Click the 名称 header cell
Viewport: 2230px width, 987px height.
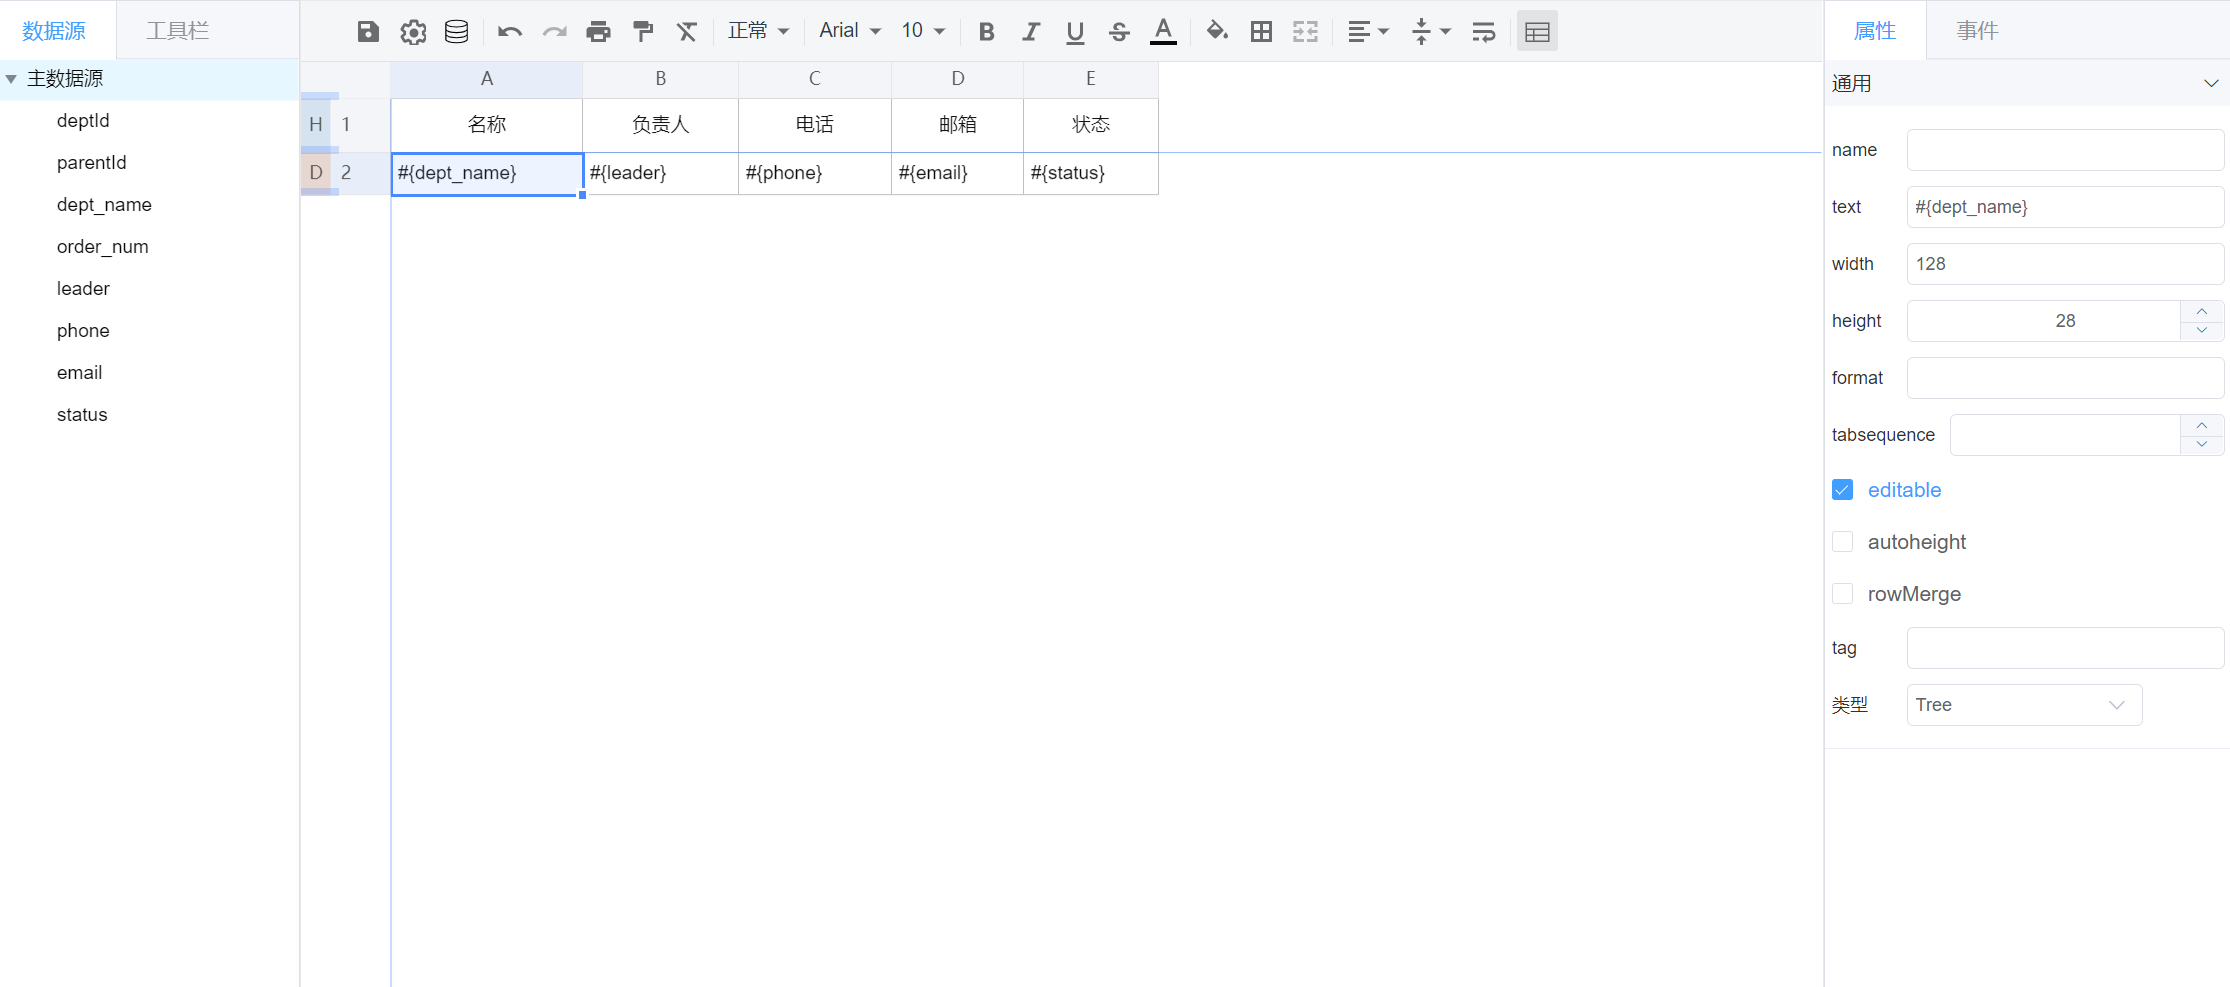click(x=487, y=125)
